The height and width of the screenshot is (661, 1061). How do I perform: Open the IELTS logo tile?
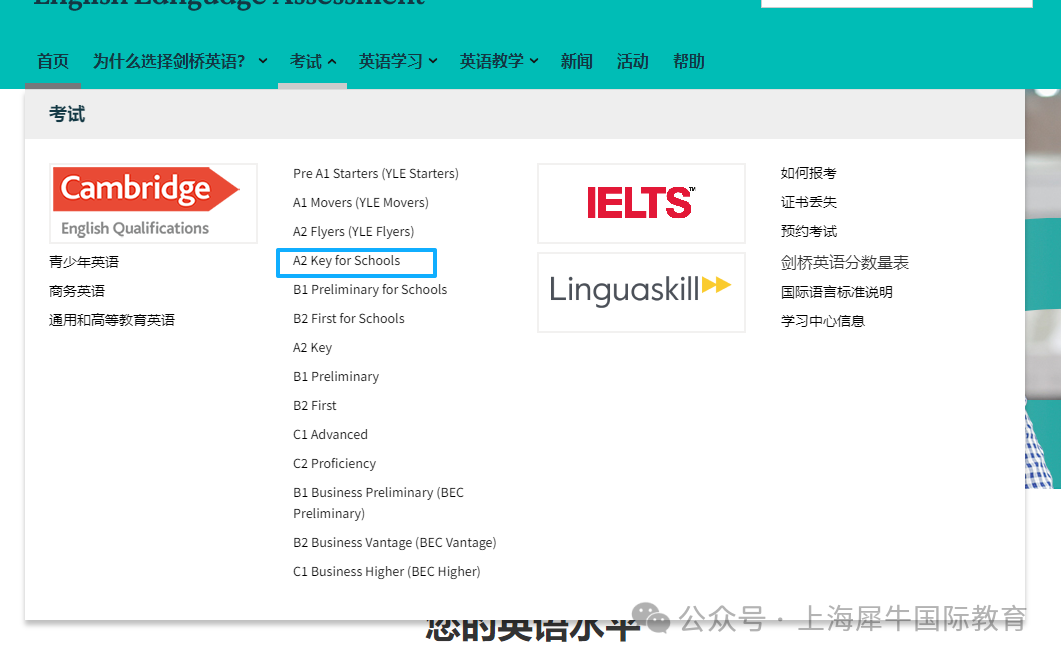(641, 203)
